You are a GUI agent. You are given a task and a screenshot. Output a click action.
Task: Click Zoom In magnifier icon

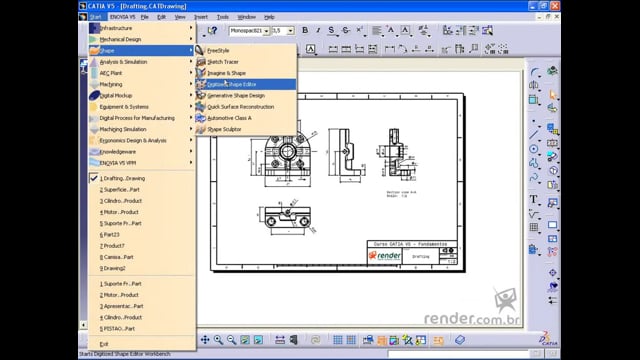(218, 340)
